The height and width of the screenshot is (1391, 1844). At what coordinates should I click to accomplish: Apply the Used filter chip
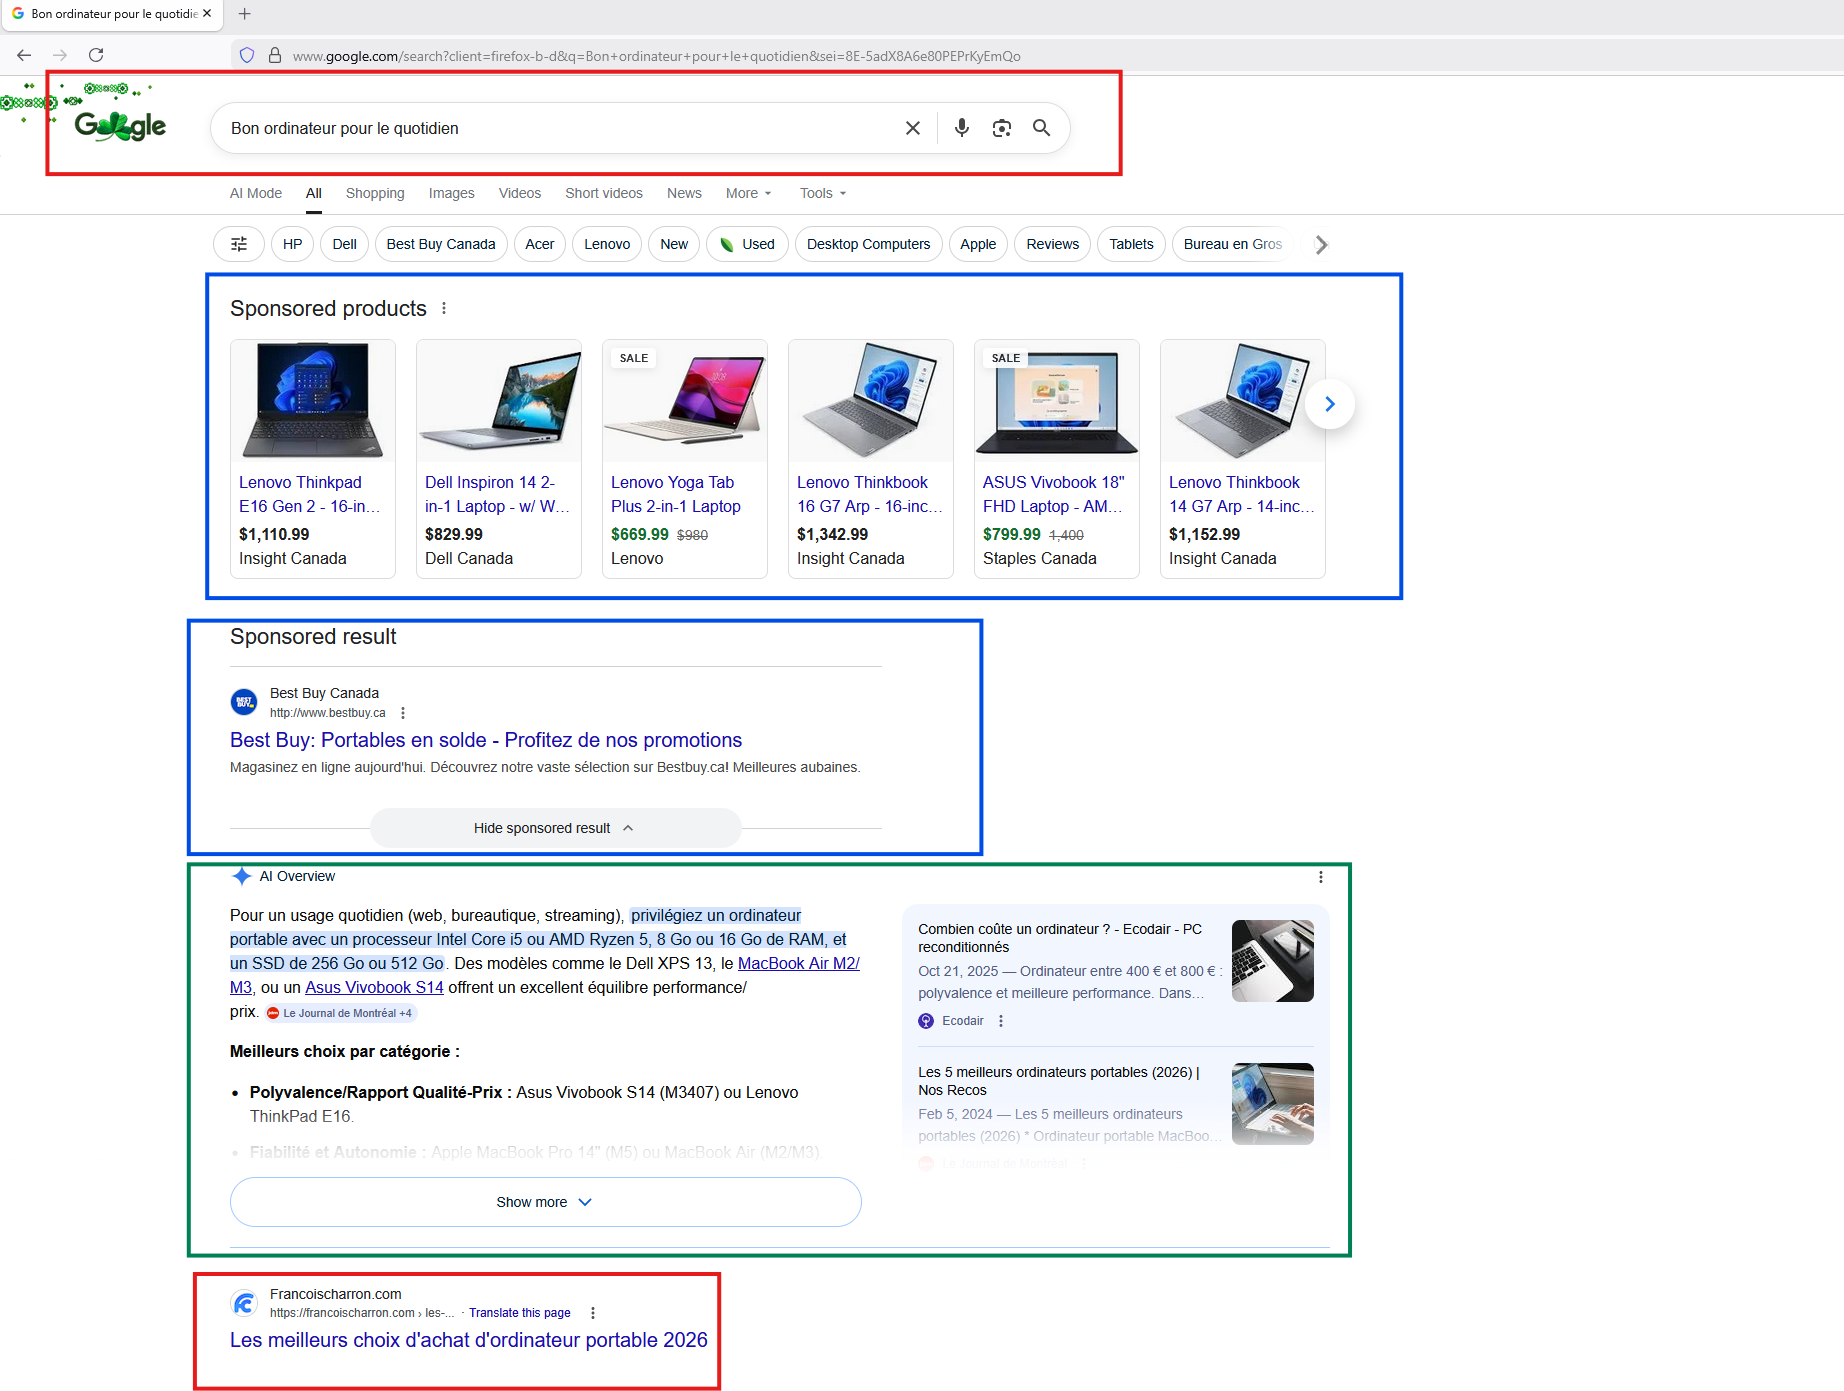click(x=747, y=244)
